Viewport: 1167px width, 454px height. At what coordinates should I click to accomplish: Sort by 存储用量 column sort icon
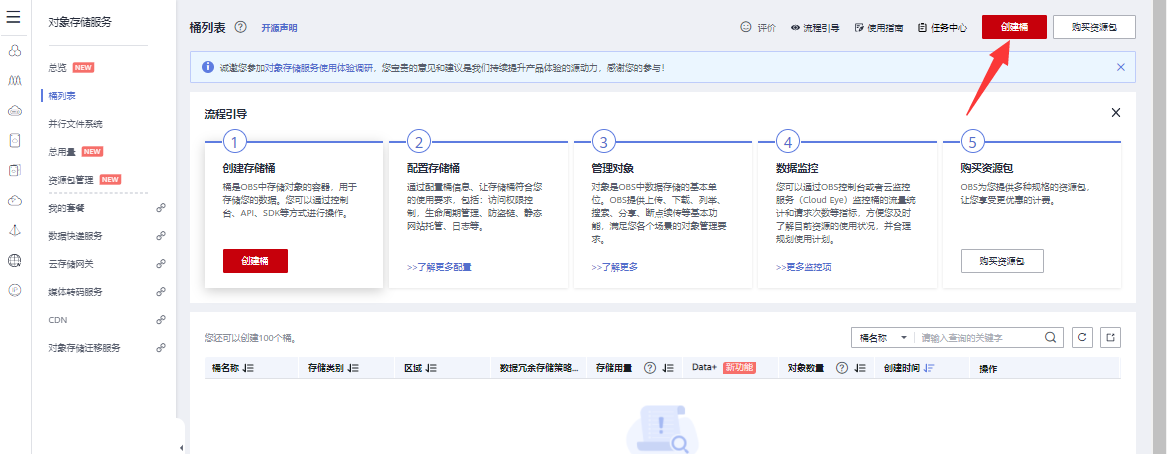click(668, 368)
